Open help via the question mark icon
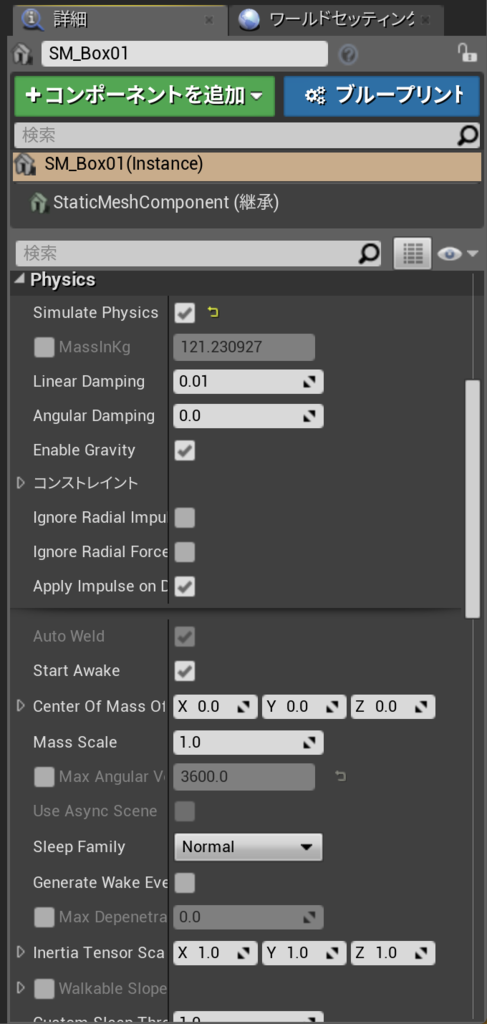This screenshot has width=487, height=1024. pyautogui.click(x=348, y=55)
